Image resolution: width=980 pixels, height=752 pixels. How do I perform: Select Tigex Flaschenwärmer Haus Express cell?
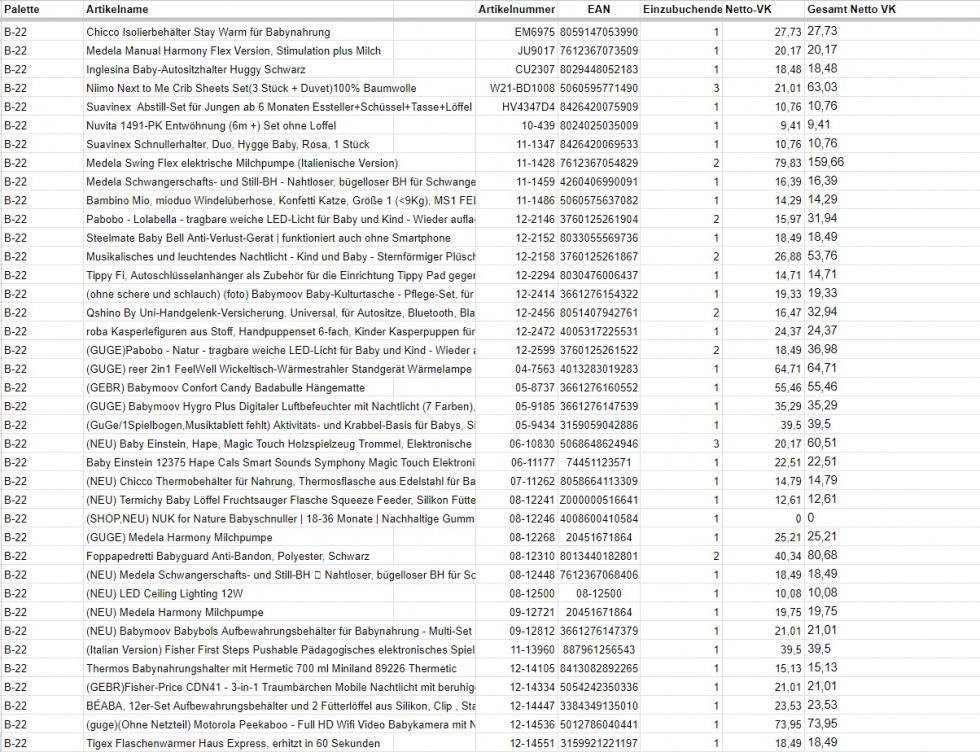233,744
